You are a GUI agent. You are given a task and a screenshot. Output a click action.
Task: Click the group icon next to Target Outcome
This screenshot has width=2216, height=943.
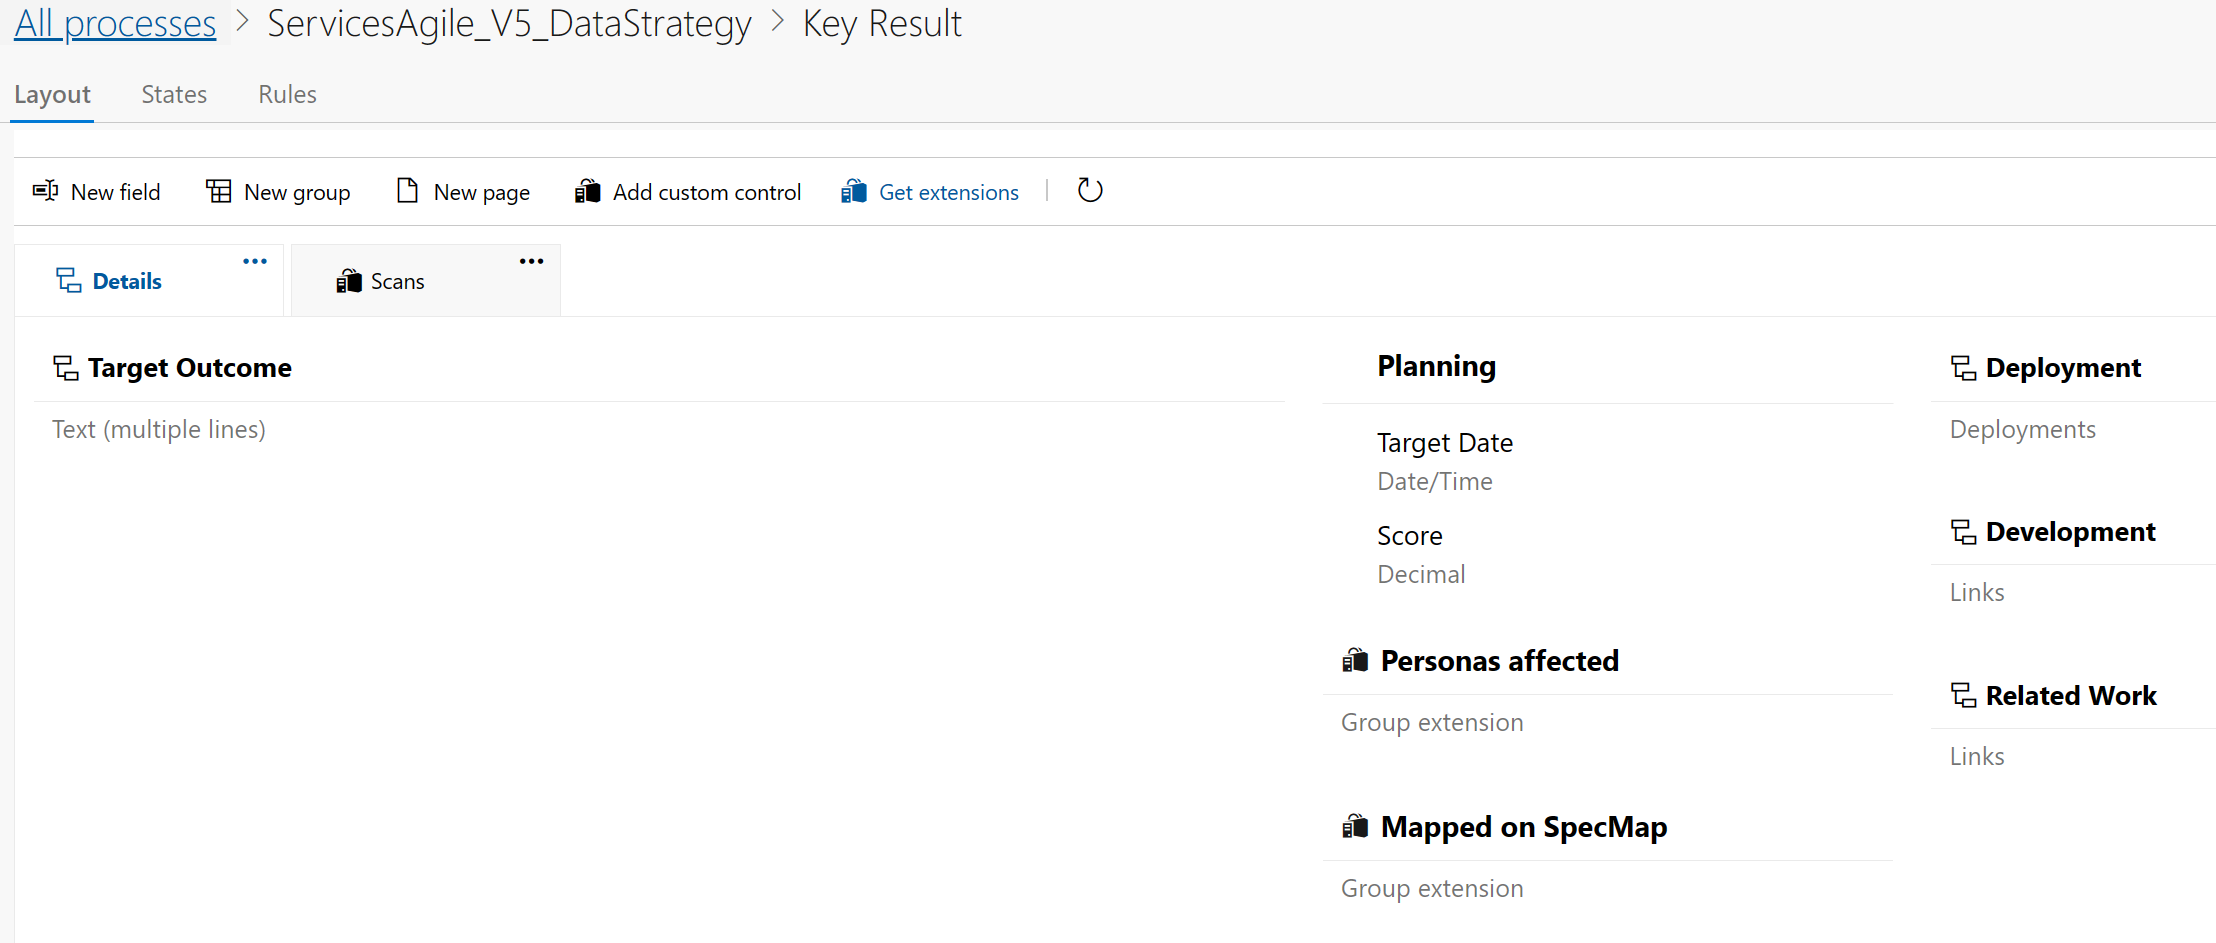click(65, 368)
